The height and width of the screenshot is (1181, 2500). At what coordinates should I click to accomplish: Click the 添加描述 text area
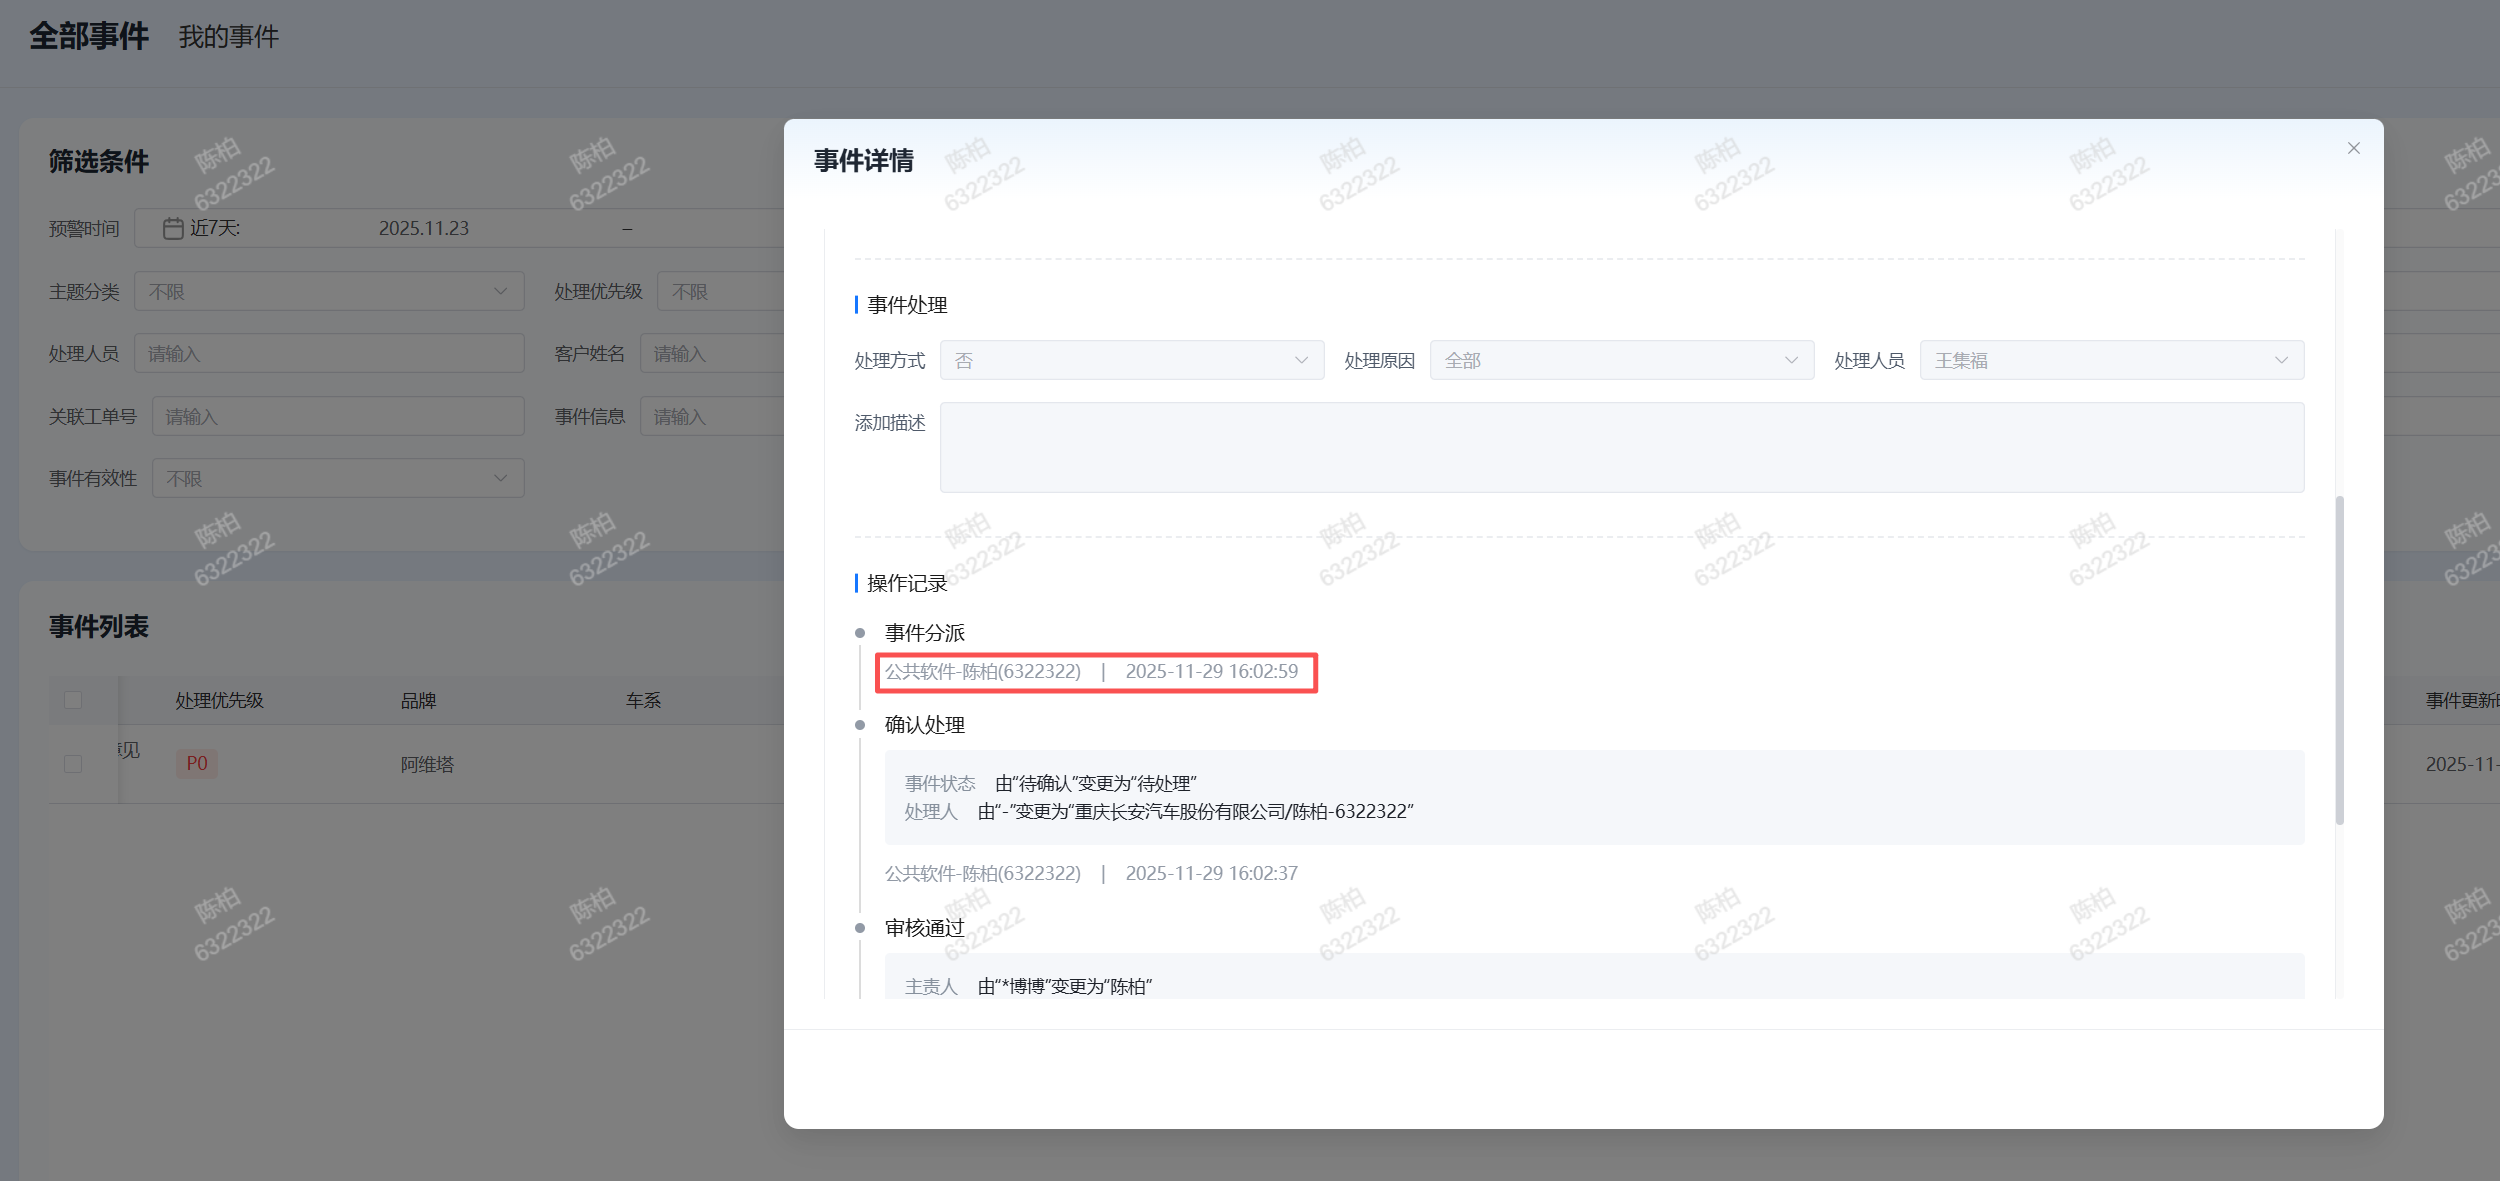click(x=1620, y=447)
